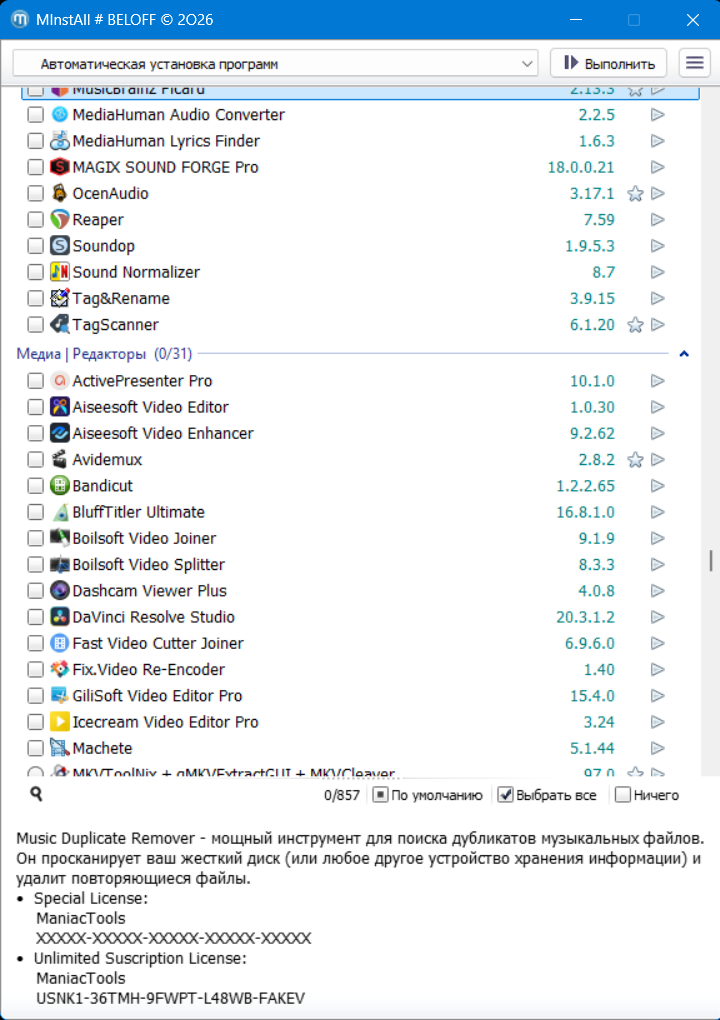720x1020 pixels.
Task: Click the Dashcam Viewer Plus icon
Action: coord(59,591)
